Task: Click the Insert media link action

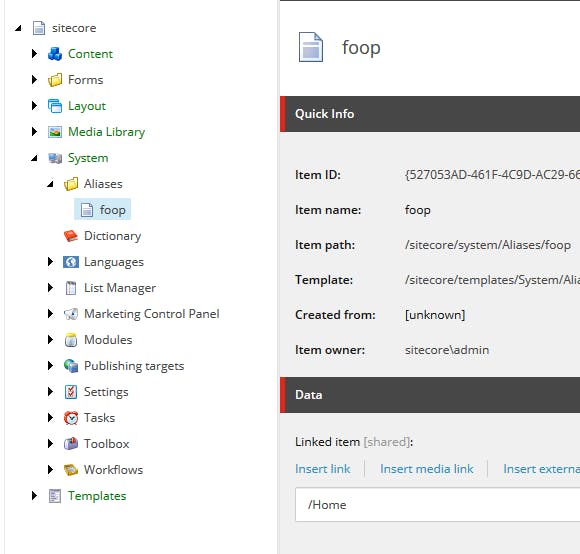Action: [x=426, y=469]
